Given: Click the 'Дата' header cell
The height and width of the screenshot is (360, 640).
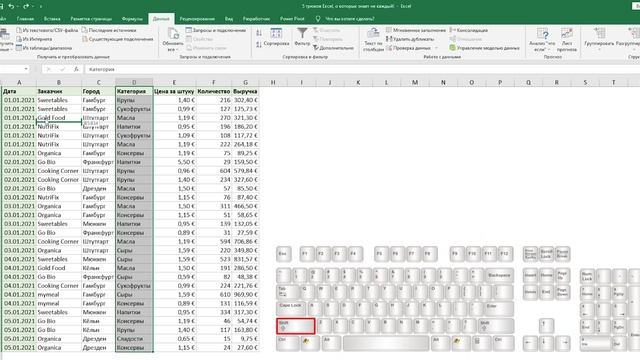Looking at the screenshot, I should (x=19, y=91).
